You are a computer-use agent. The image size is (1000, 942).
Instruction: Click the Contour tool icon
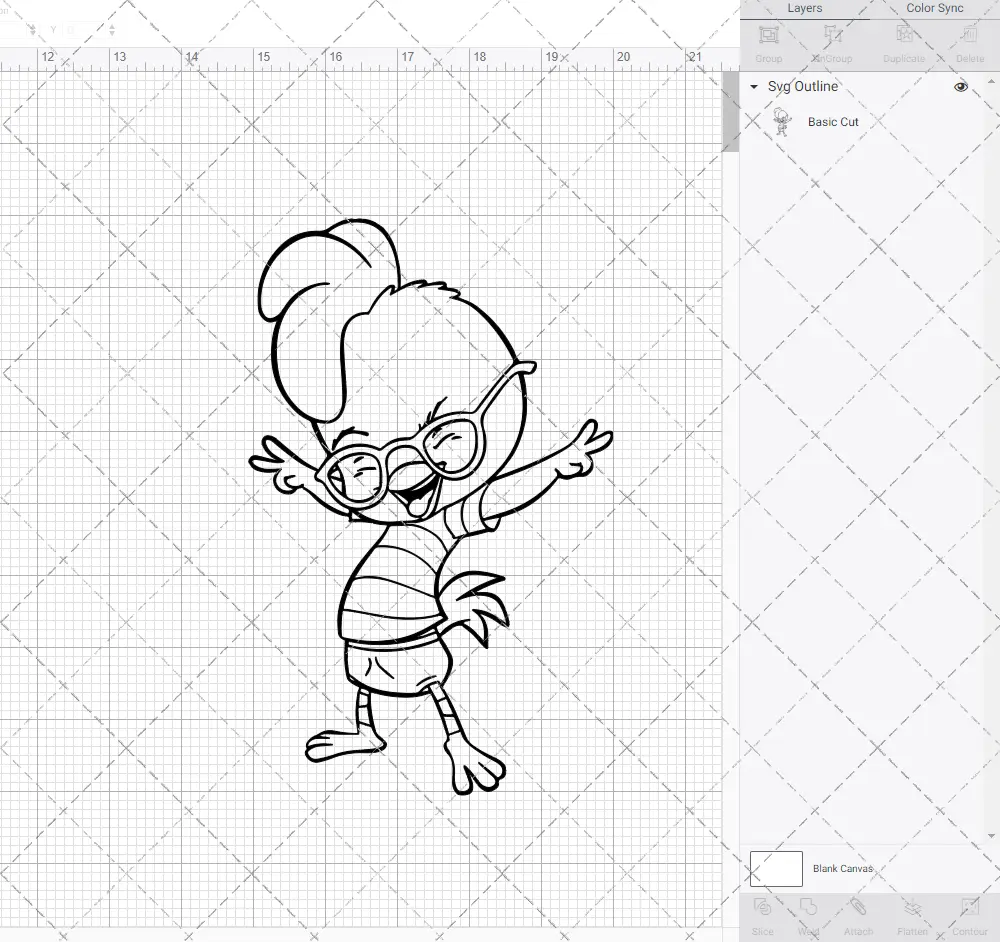pos(969,908)
